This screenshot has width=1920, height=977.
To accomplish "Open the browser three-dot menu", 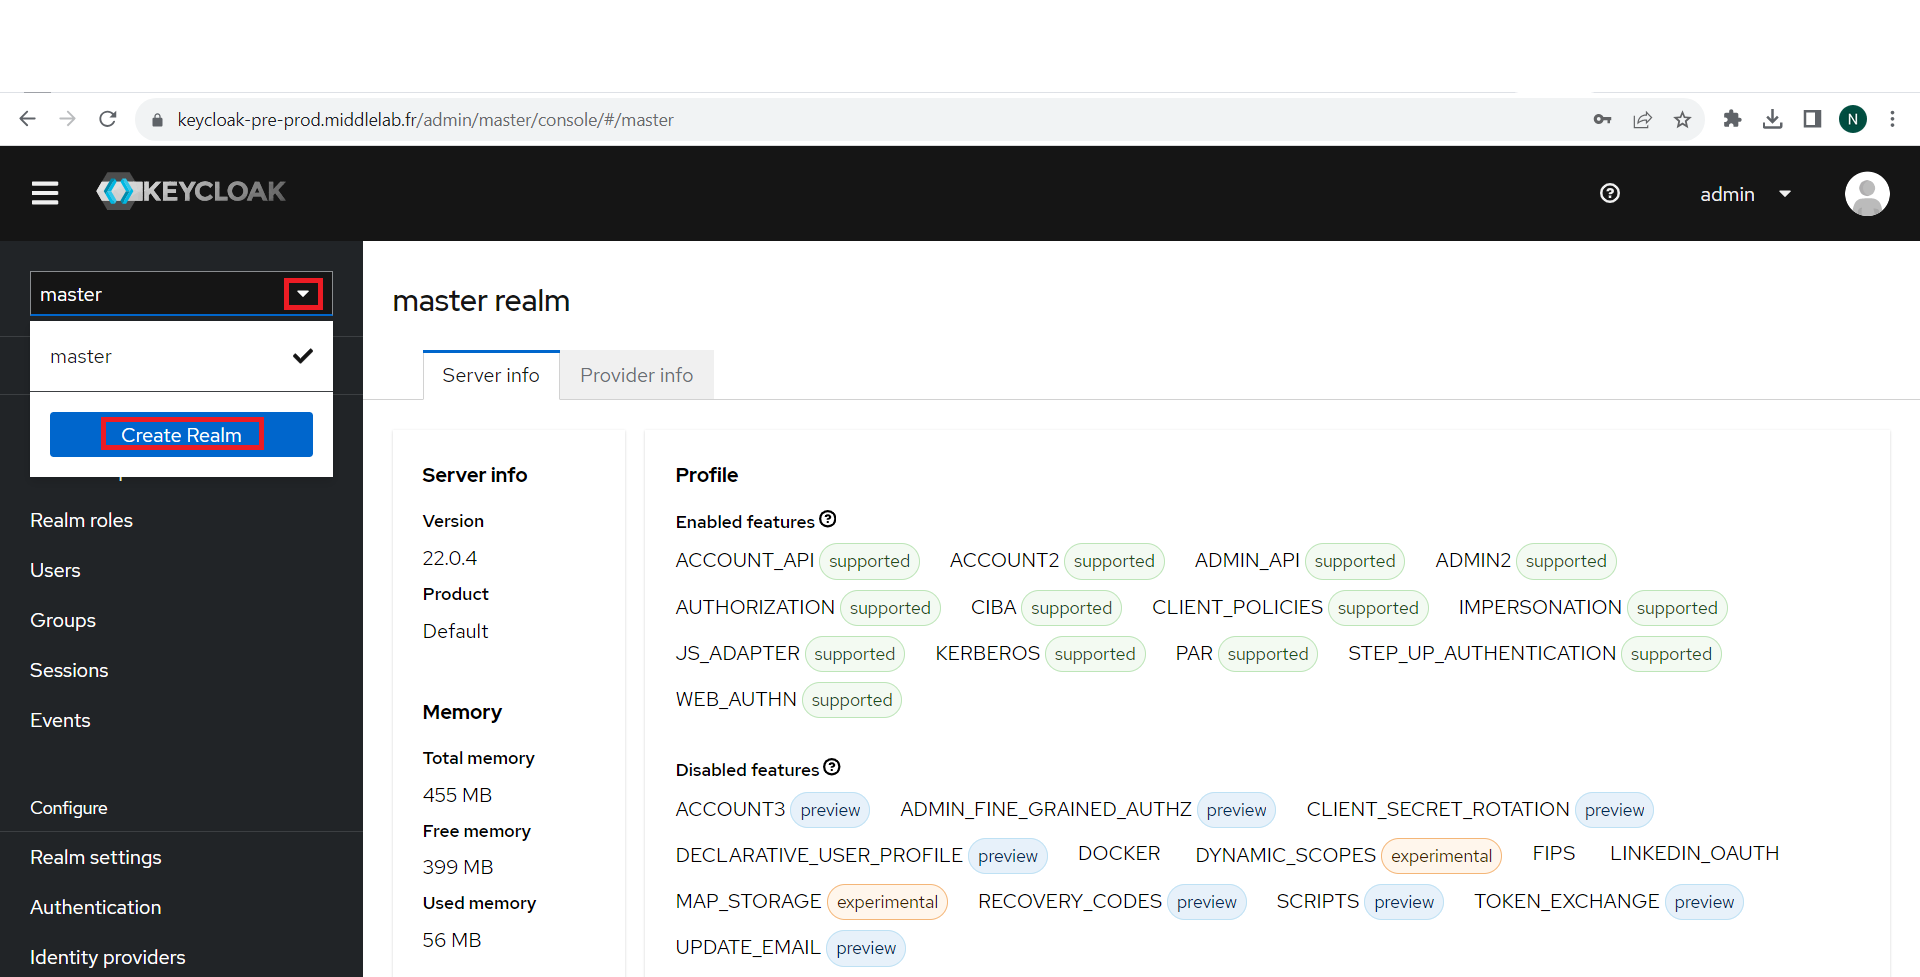I will pyautogui.click(x=1893, y=119).
